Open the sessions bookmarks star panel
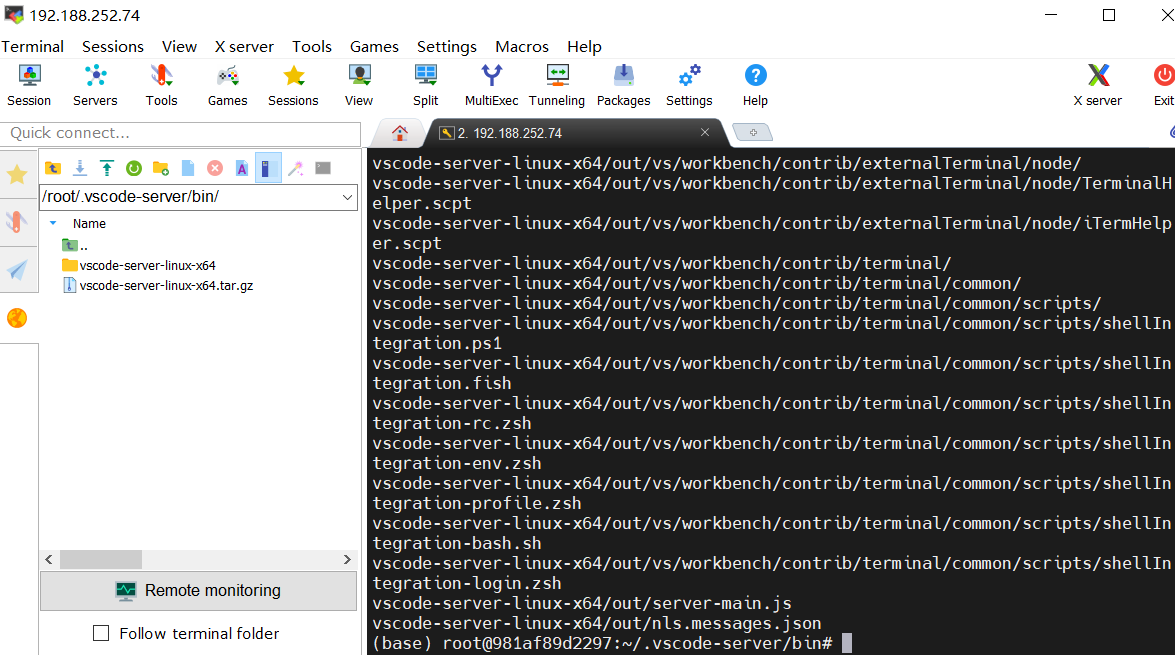This screenshot has width=1175, height=655. pos(17,175)
